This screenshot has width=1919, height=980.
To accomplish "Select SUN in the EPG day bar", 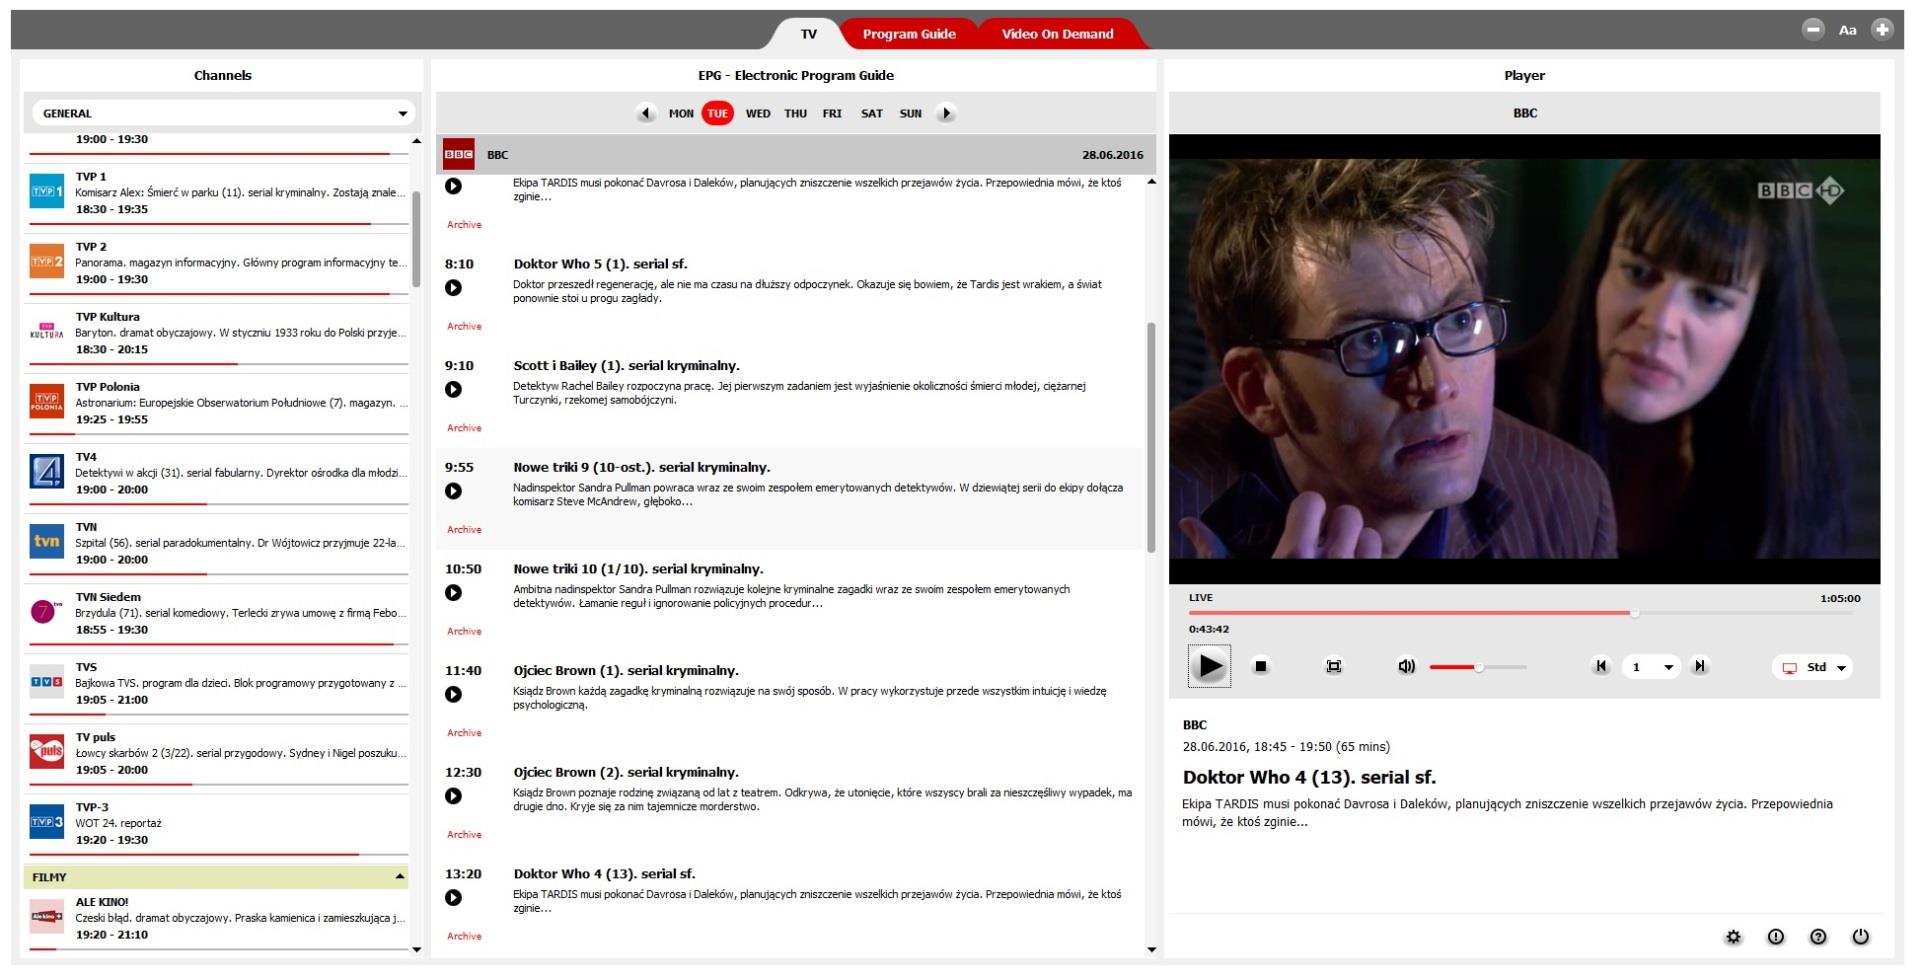I will tap(910, 114).
